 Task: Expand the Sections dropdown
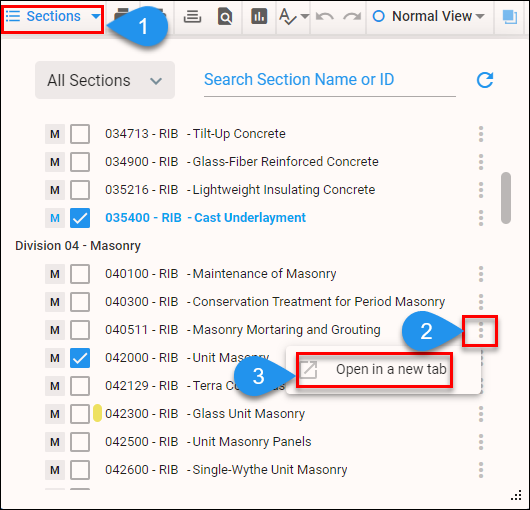(x=53, y=16)
